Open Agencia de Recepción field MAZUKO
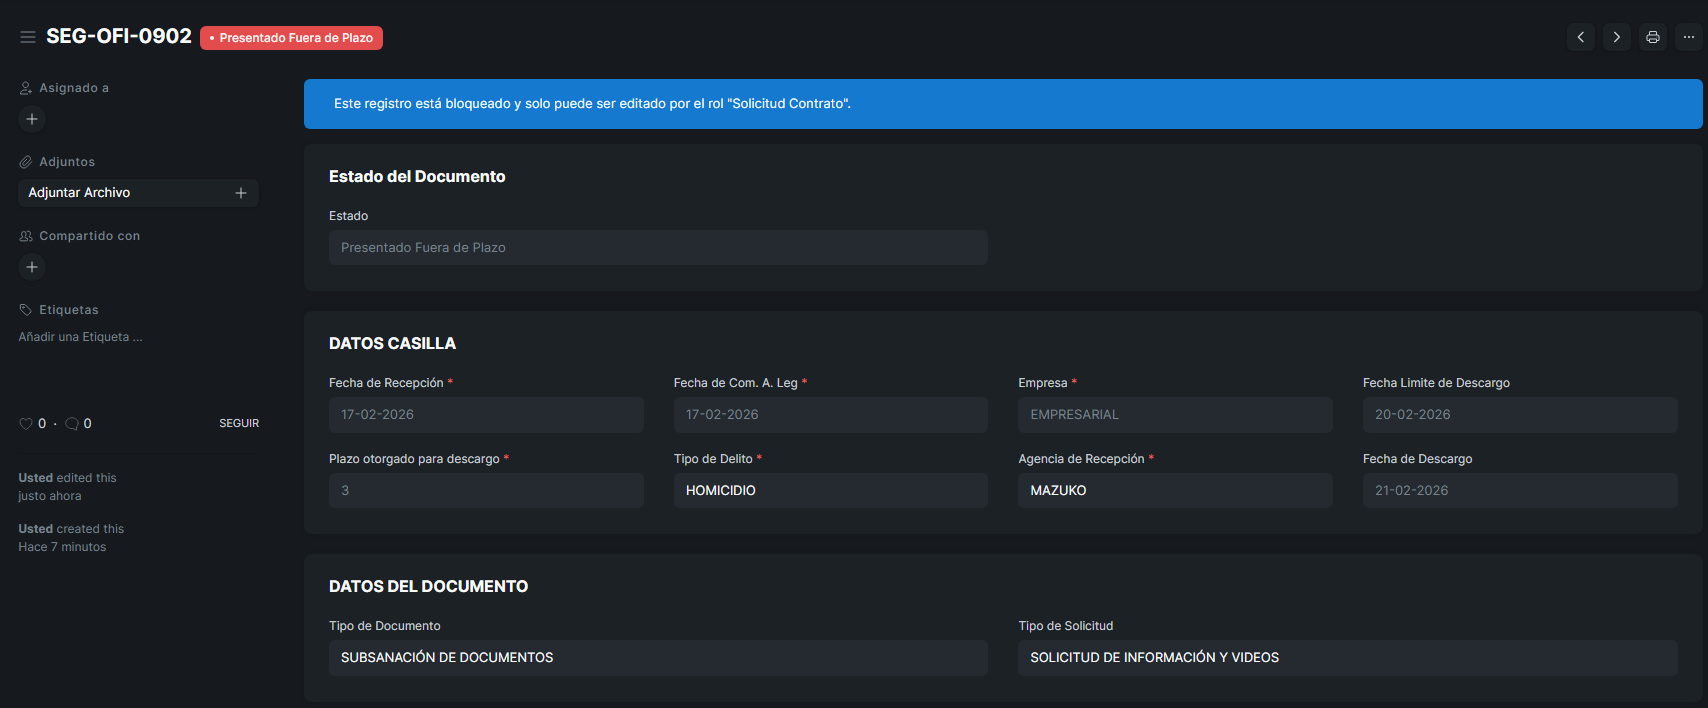 tap(1174, 490)
